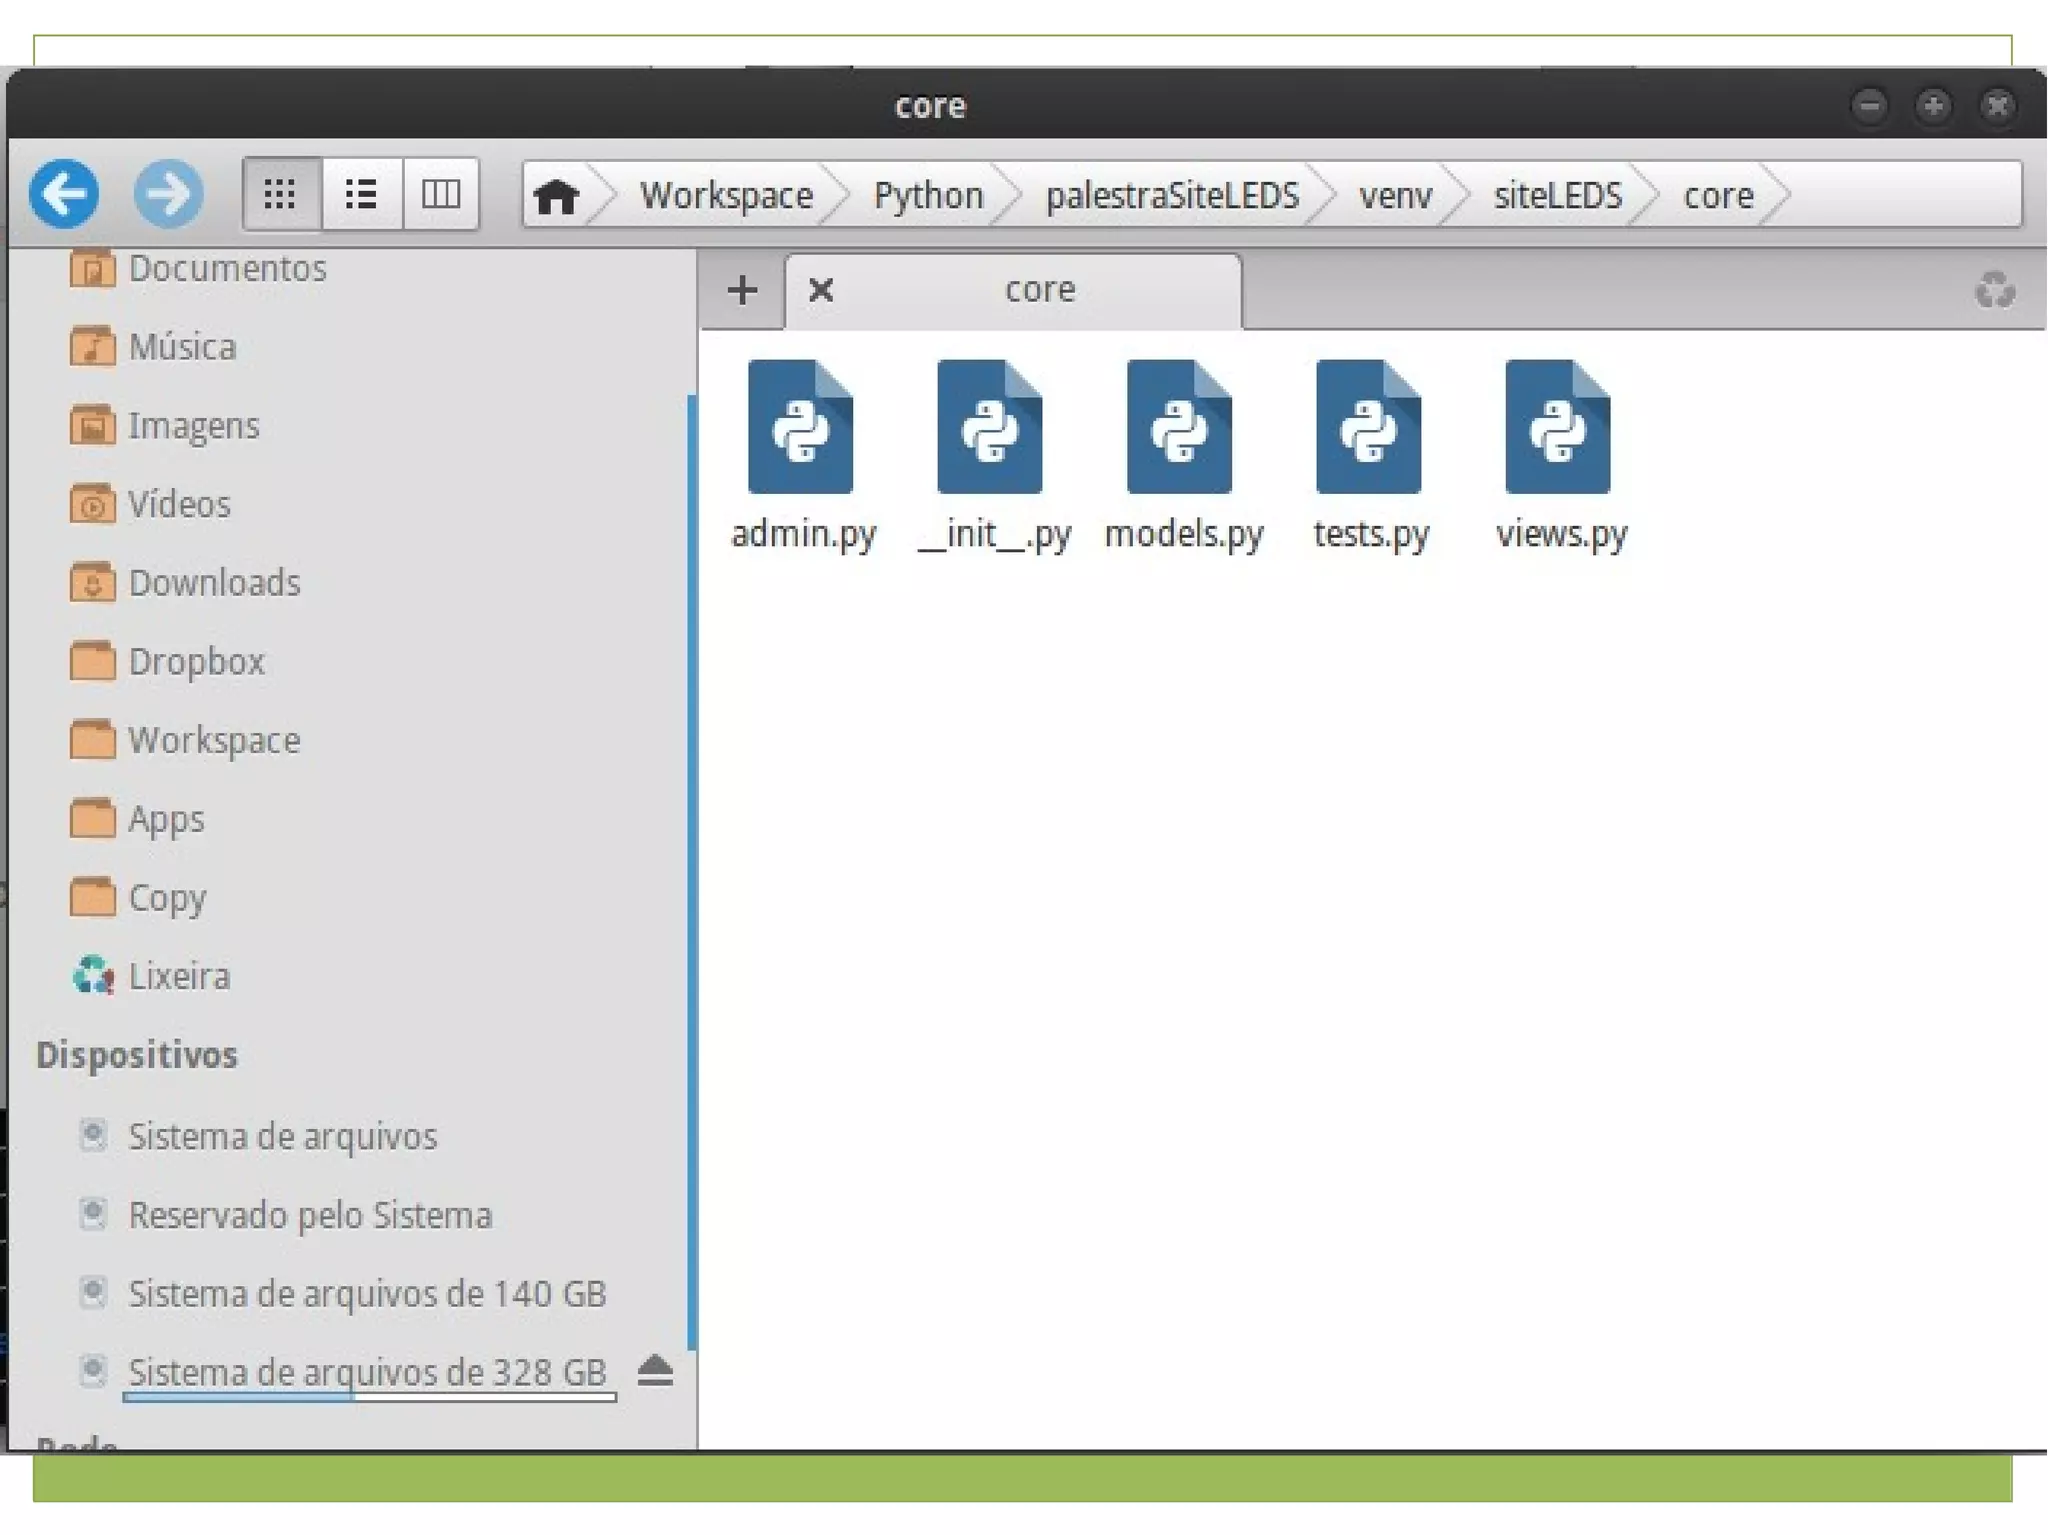Select the models.py file icon
The width and height of the screenshot is (2048, 1535).
tap(1179, 428)
